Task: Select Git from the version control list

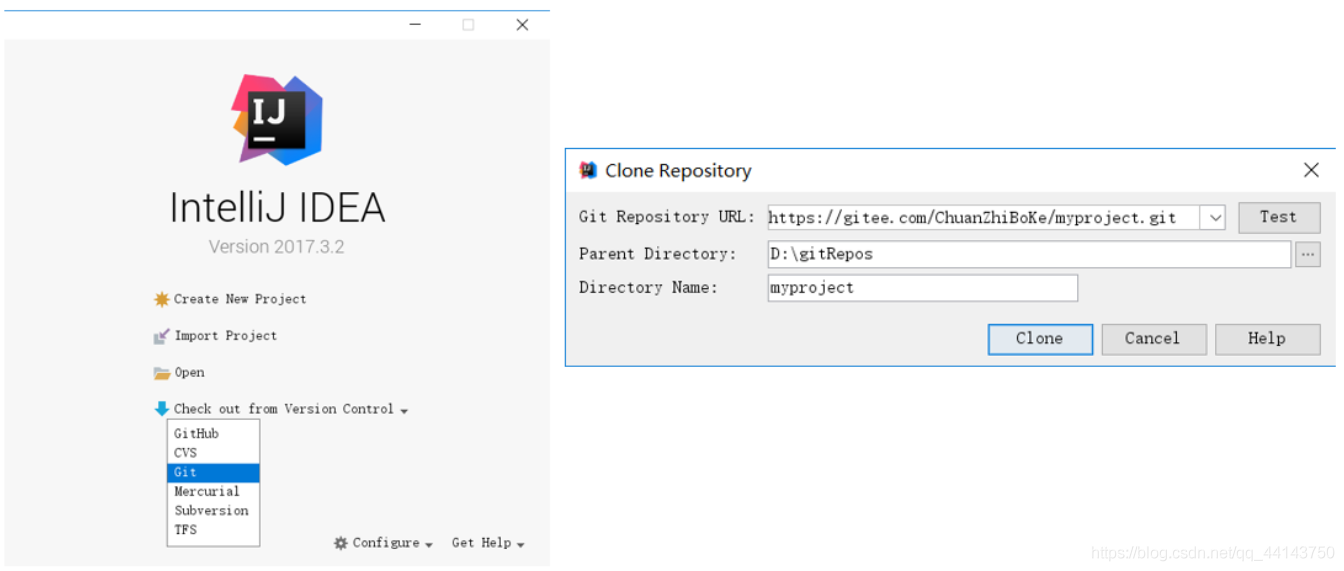Action: click(x=213, y=472)
